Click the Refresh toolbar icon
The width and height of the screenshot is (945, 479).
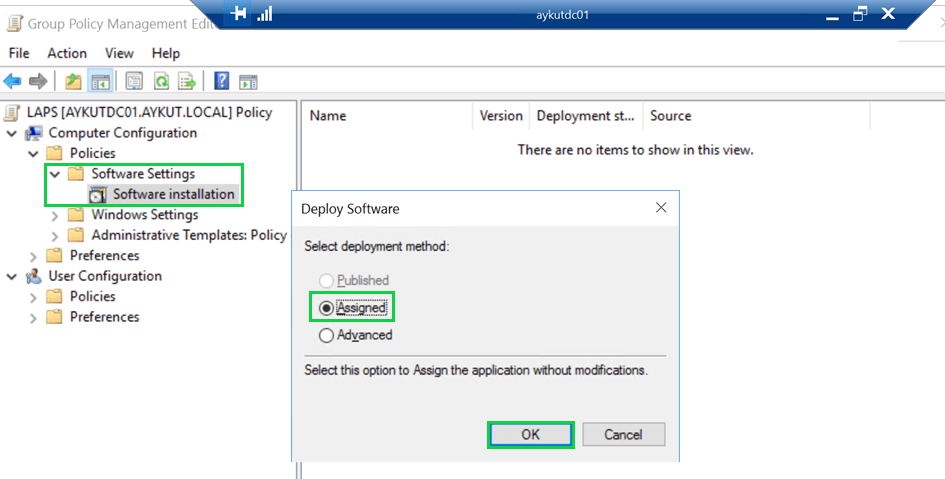point(160,81)
